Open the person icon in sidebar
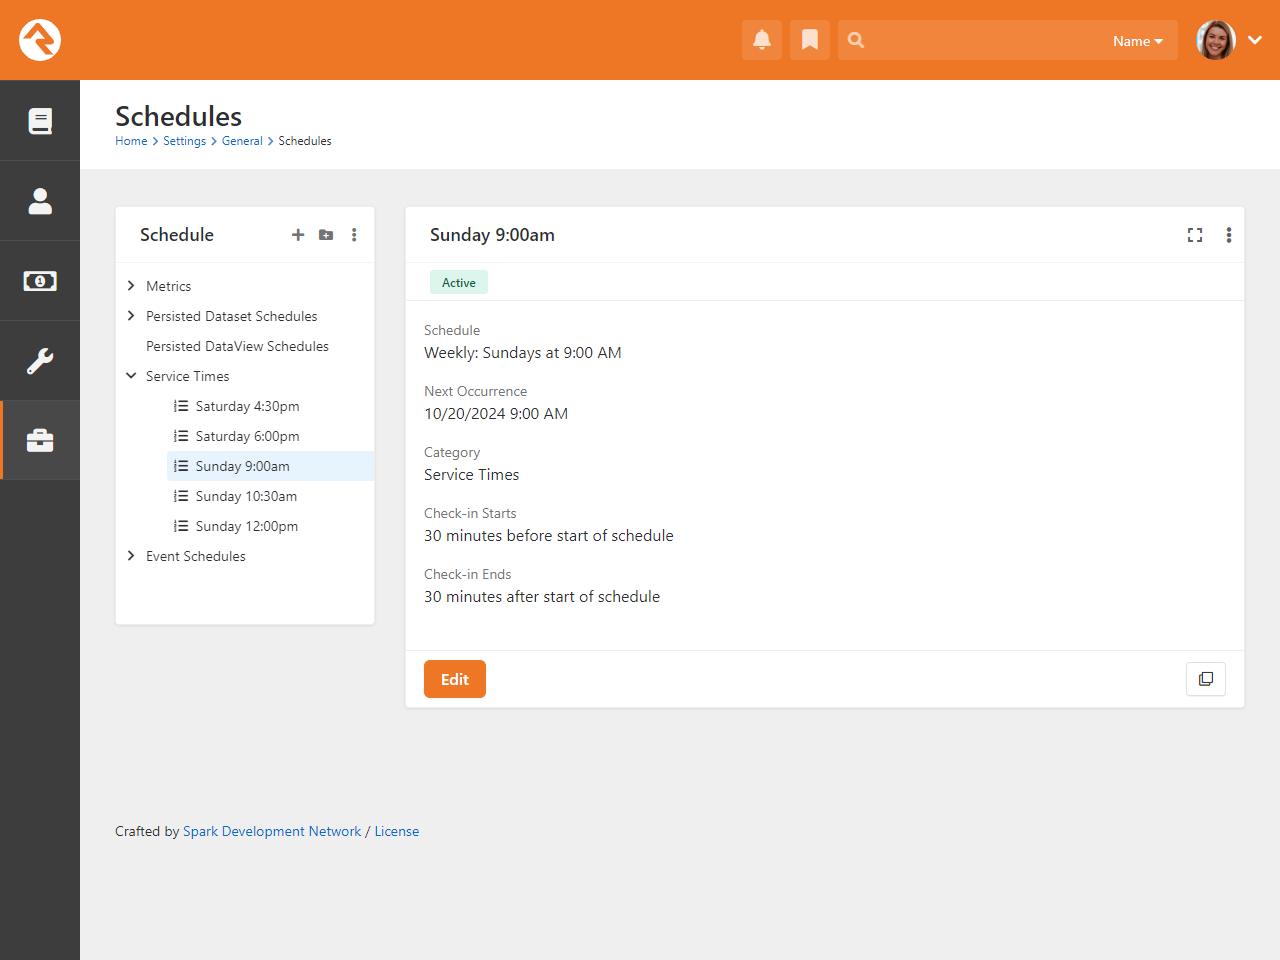This screenshot has height=960, width=1280. click(40, 201)
